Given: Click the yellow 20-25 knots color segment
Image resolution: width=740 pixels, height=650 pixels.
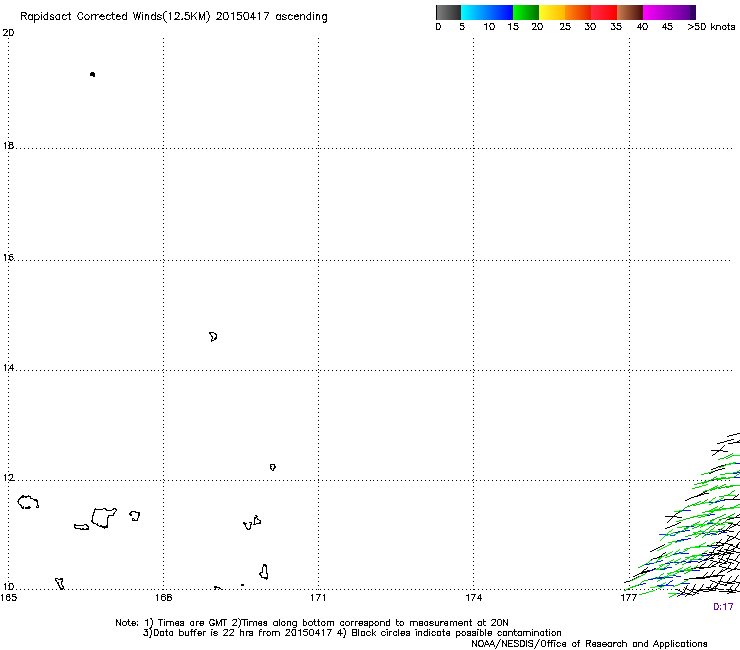Looking at the screenshot, I should 552,12.
